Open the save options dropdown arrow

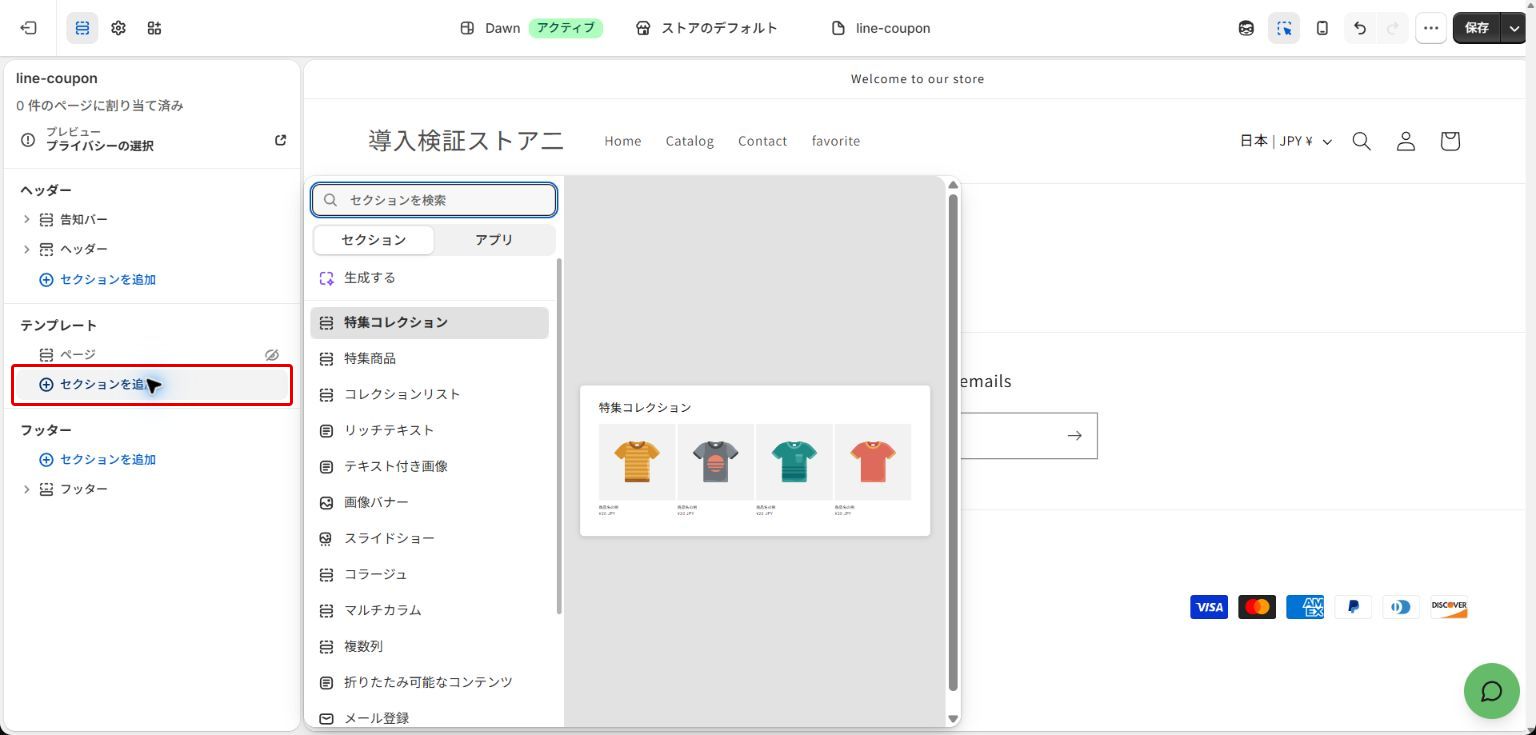[x=1514, y=28]
